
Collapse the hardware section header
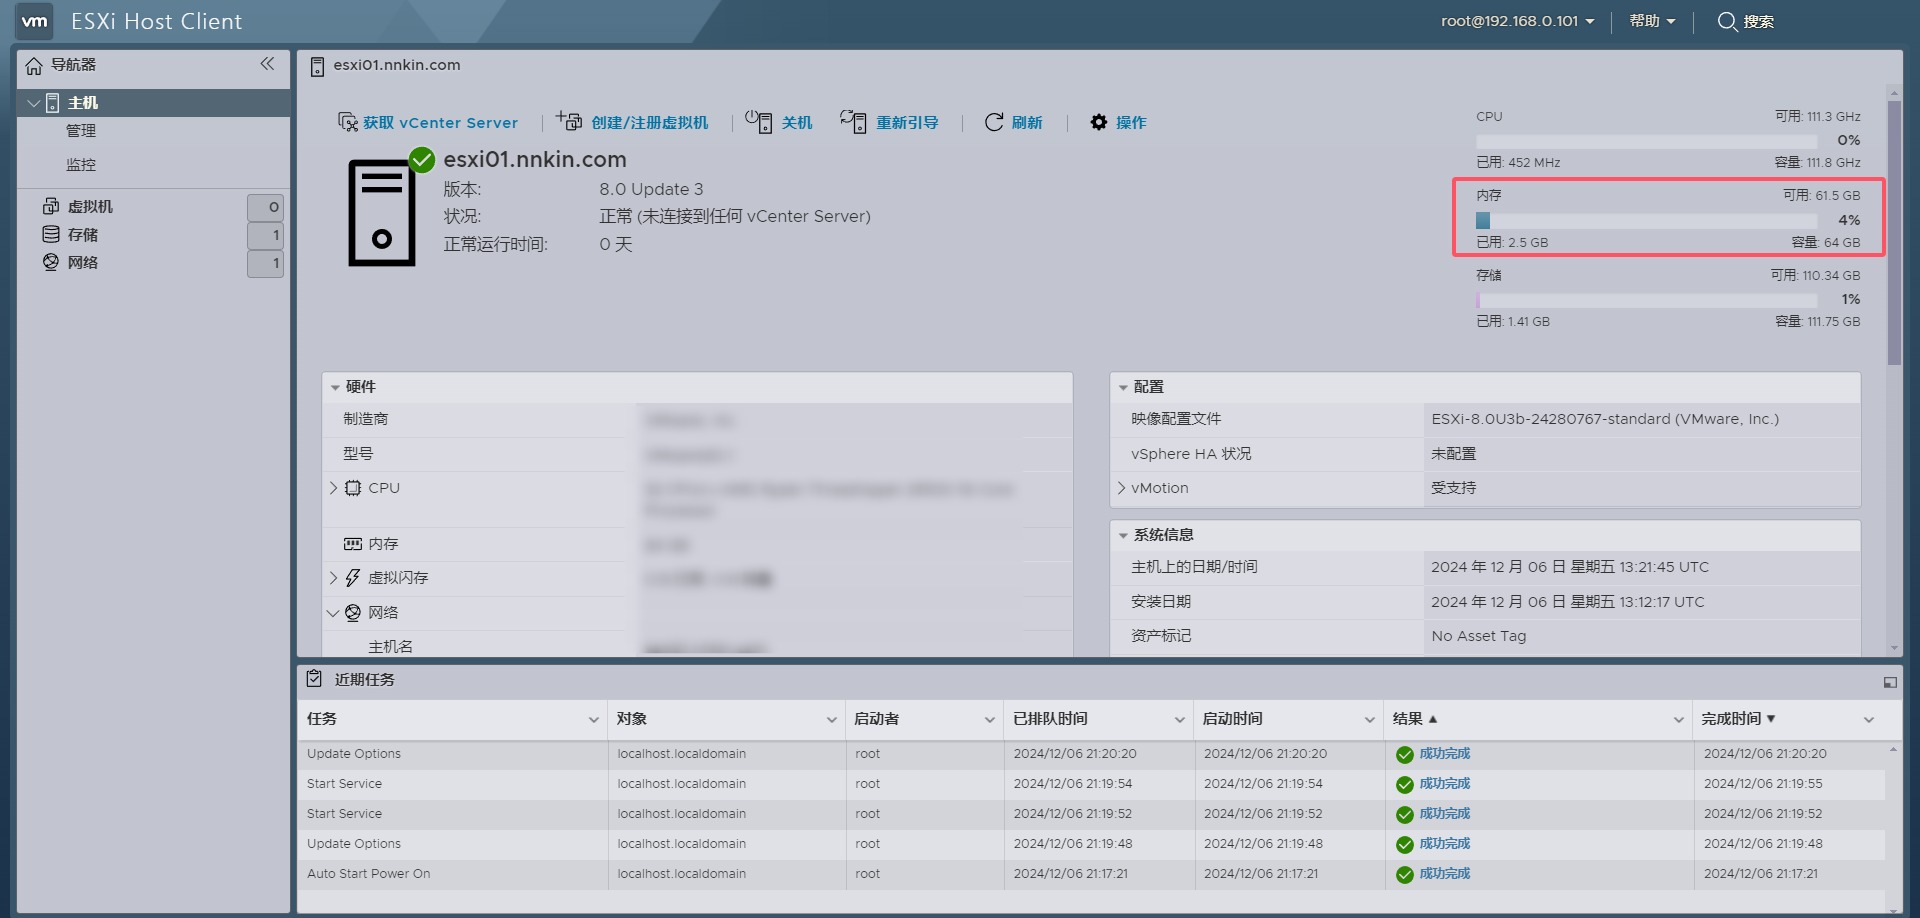335,387
